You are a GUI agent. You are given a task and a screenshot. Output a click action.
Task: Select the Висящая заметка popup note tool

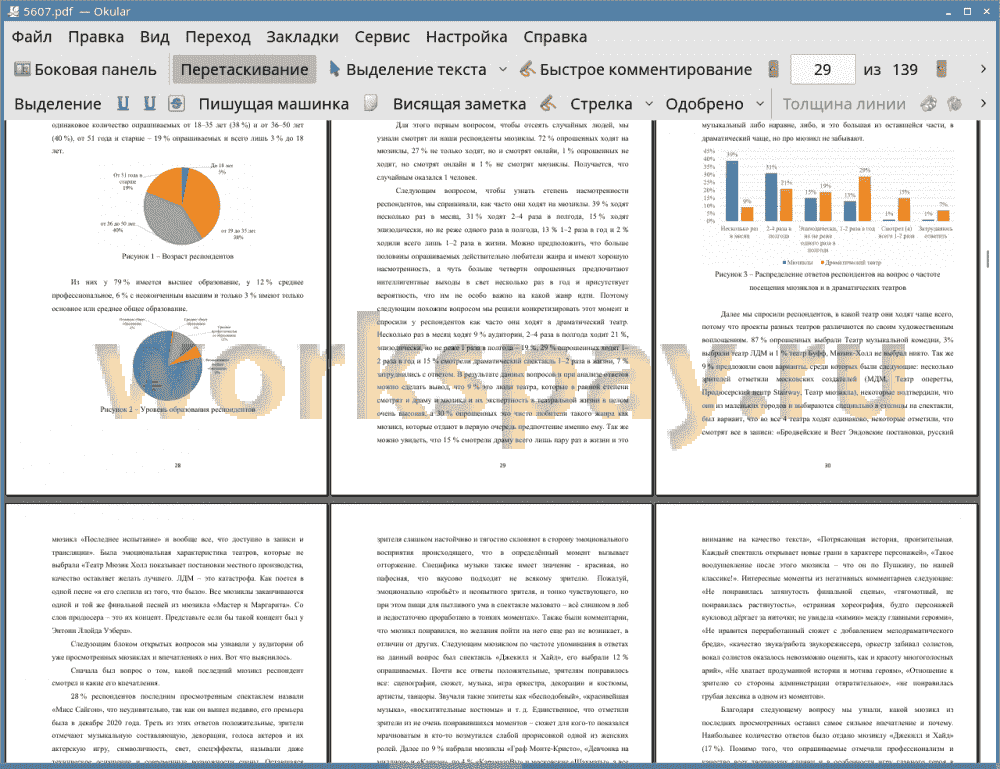coord(459,104)
